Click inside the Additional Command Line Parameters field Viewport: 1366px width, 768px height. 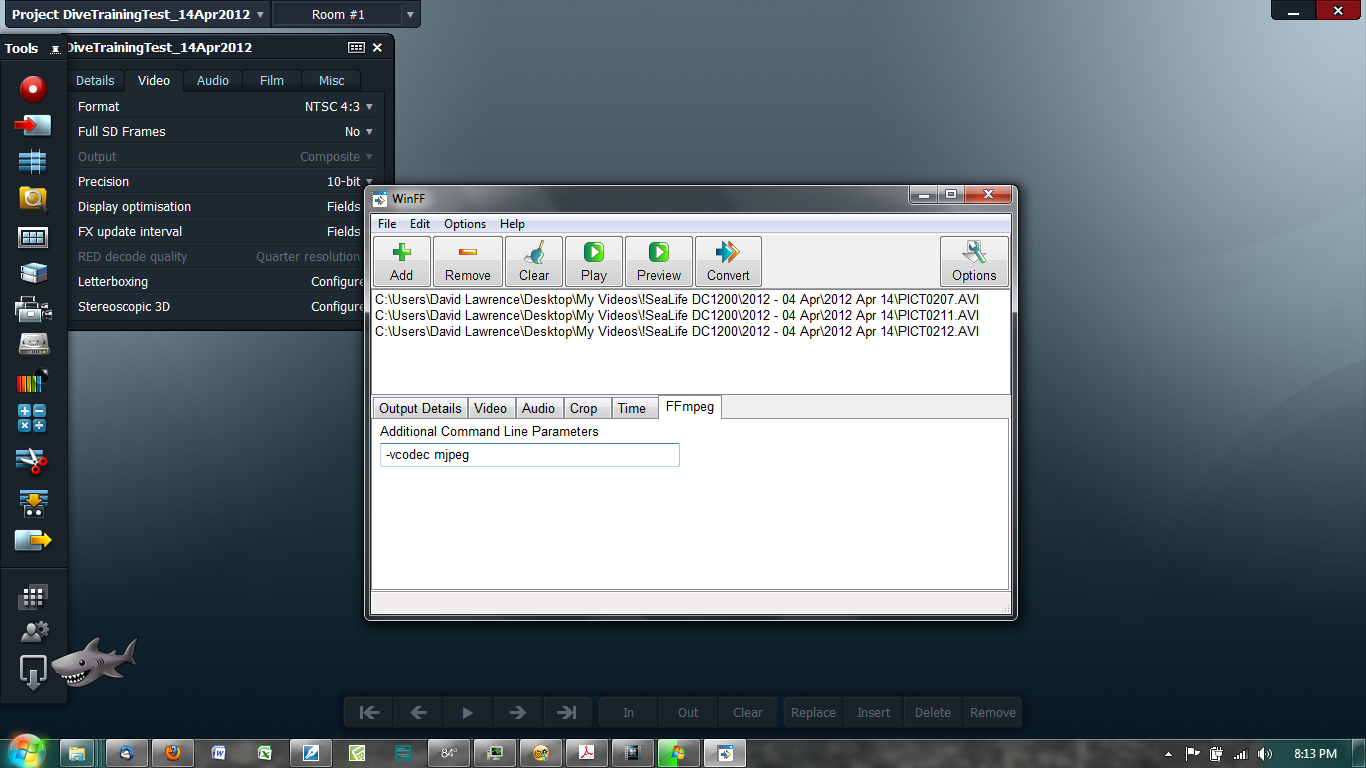tap(529, 455)
